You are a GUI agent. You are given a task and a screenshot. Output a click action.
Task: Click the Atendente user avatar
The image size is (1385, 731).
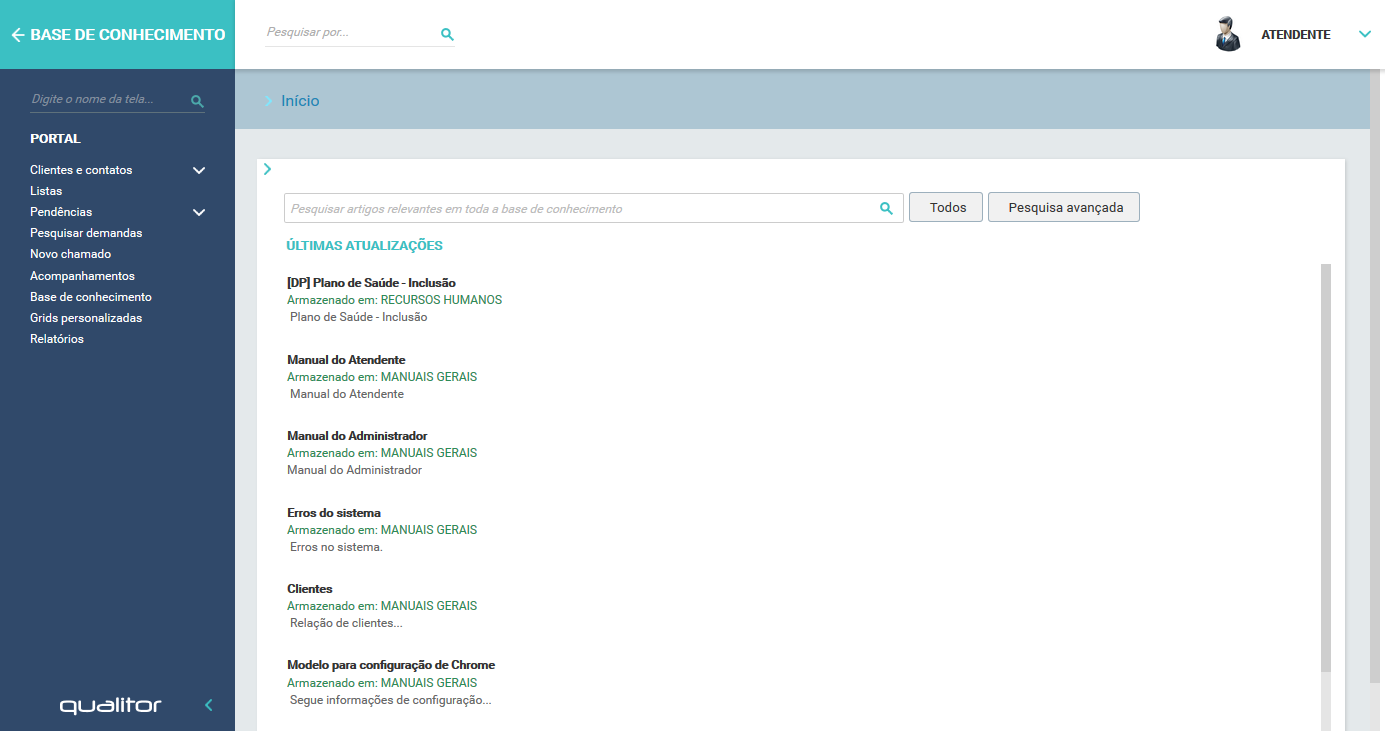pos(1228,34)
